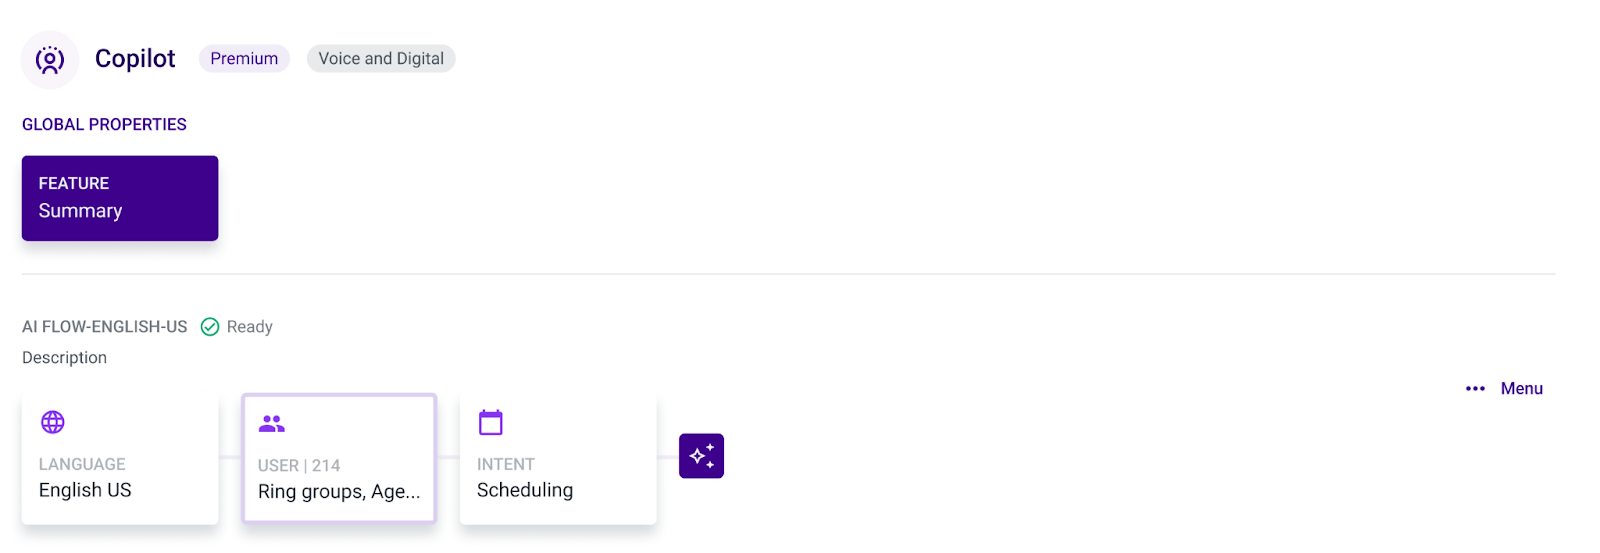Click the Copilot agent avatar icon
1600x553 pixels.
click(50, 60)
